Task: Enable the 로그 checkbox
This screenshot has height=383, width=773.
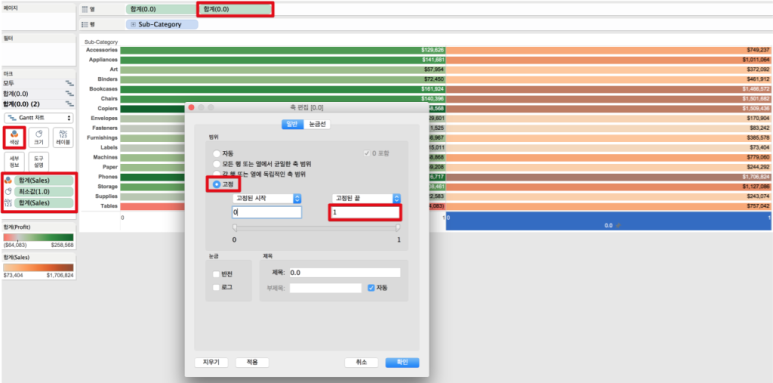Action: tap(216, 287)
